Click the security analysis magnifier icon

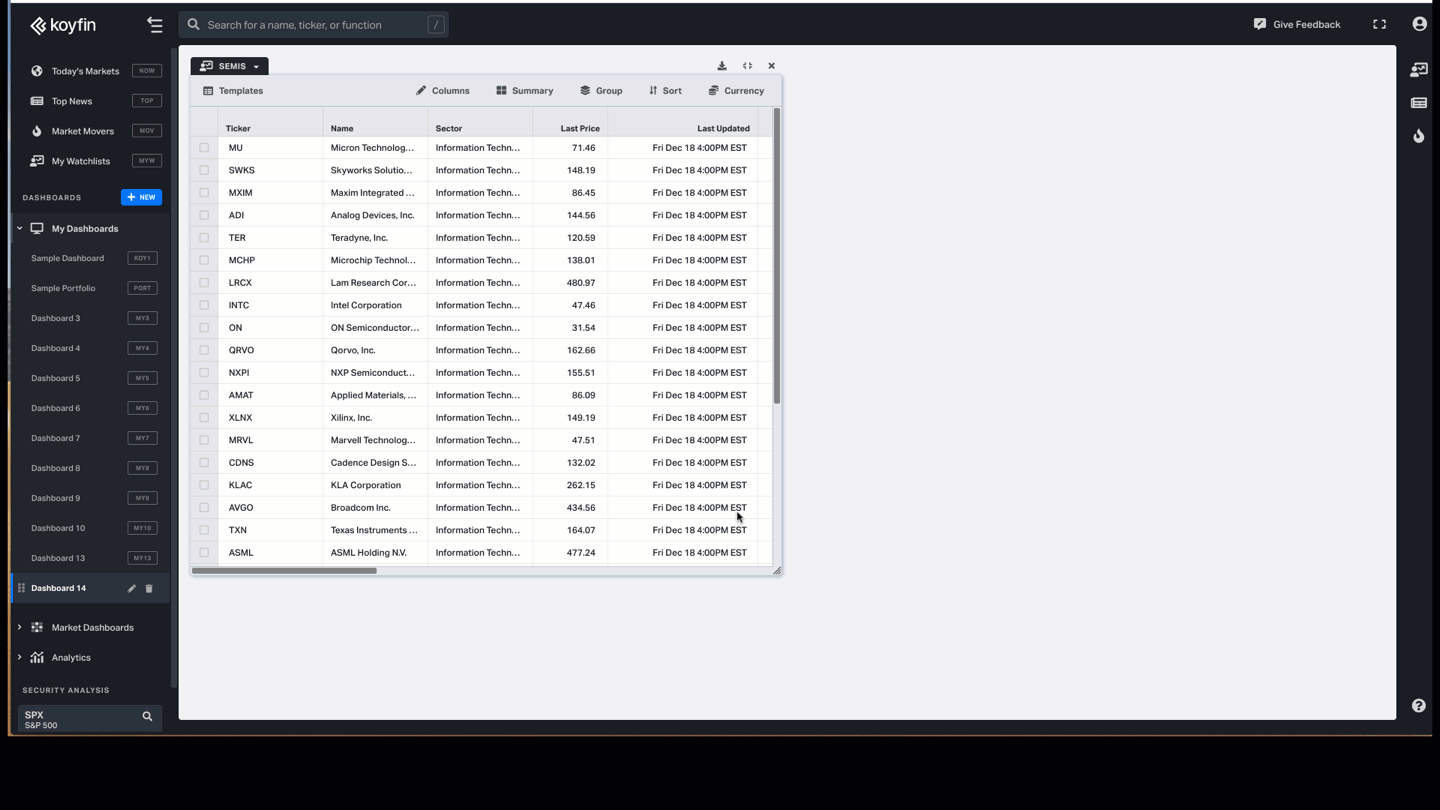pyautogui.click(x=147, y=717)
